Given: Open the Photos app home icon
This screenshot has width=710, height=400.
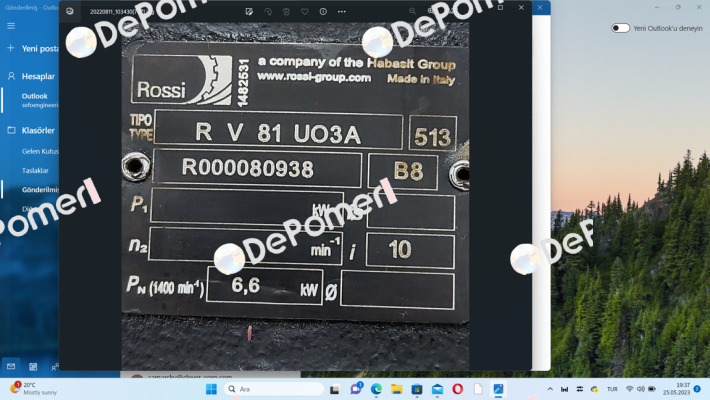Looking at the screenshot, I should coord(70,11).
